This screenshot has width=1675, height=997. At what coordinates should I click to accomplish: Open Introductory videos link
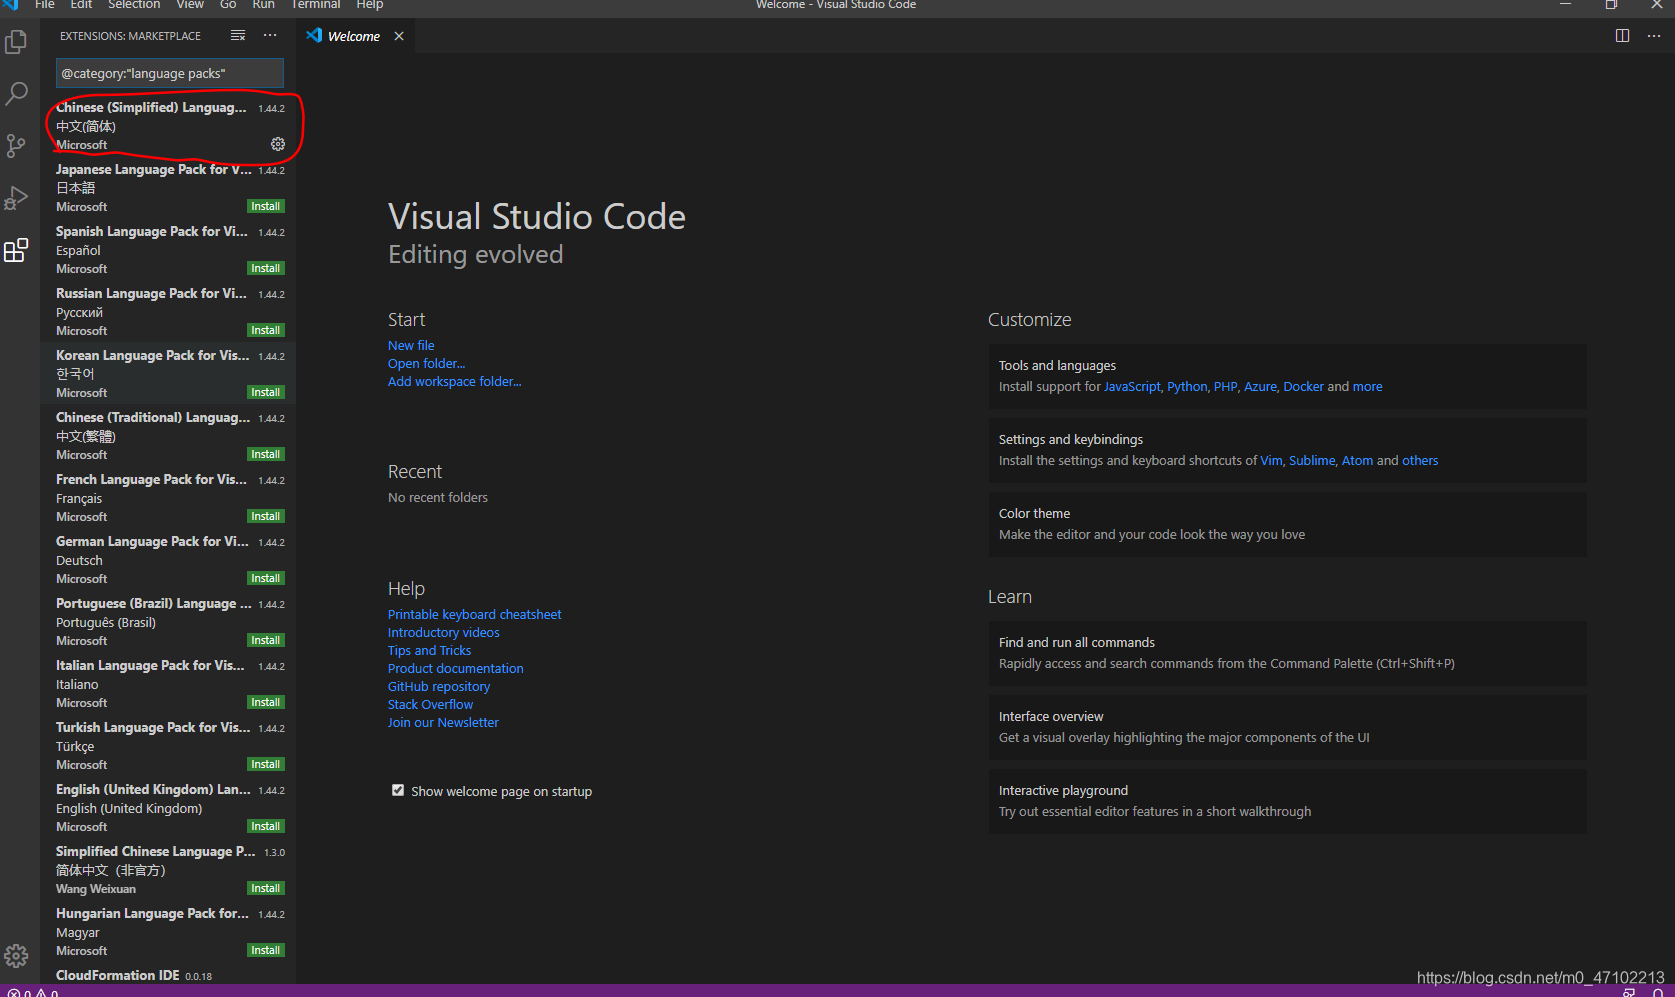[443, 632]
